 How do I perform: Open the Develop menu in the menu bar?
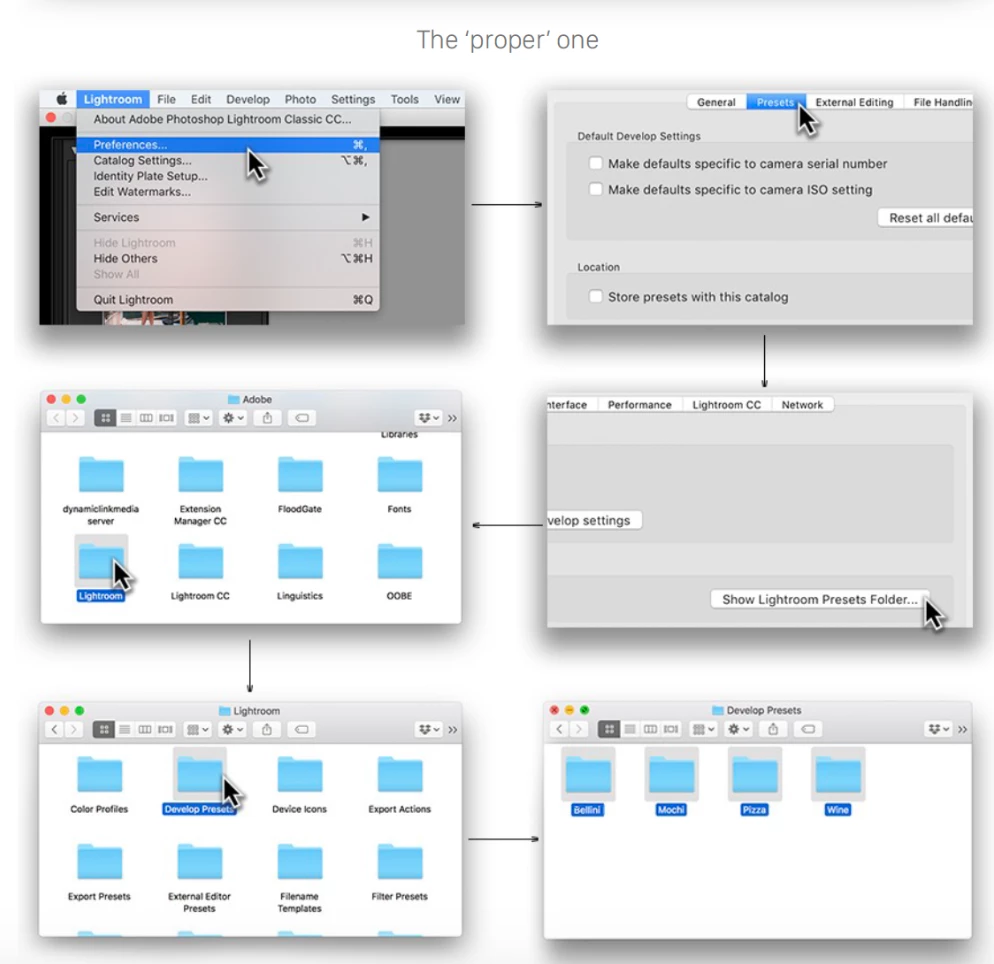(248, 100)
